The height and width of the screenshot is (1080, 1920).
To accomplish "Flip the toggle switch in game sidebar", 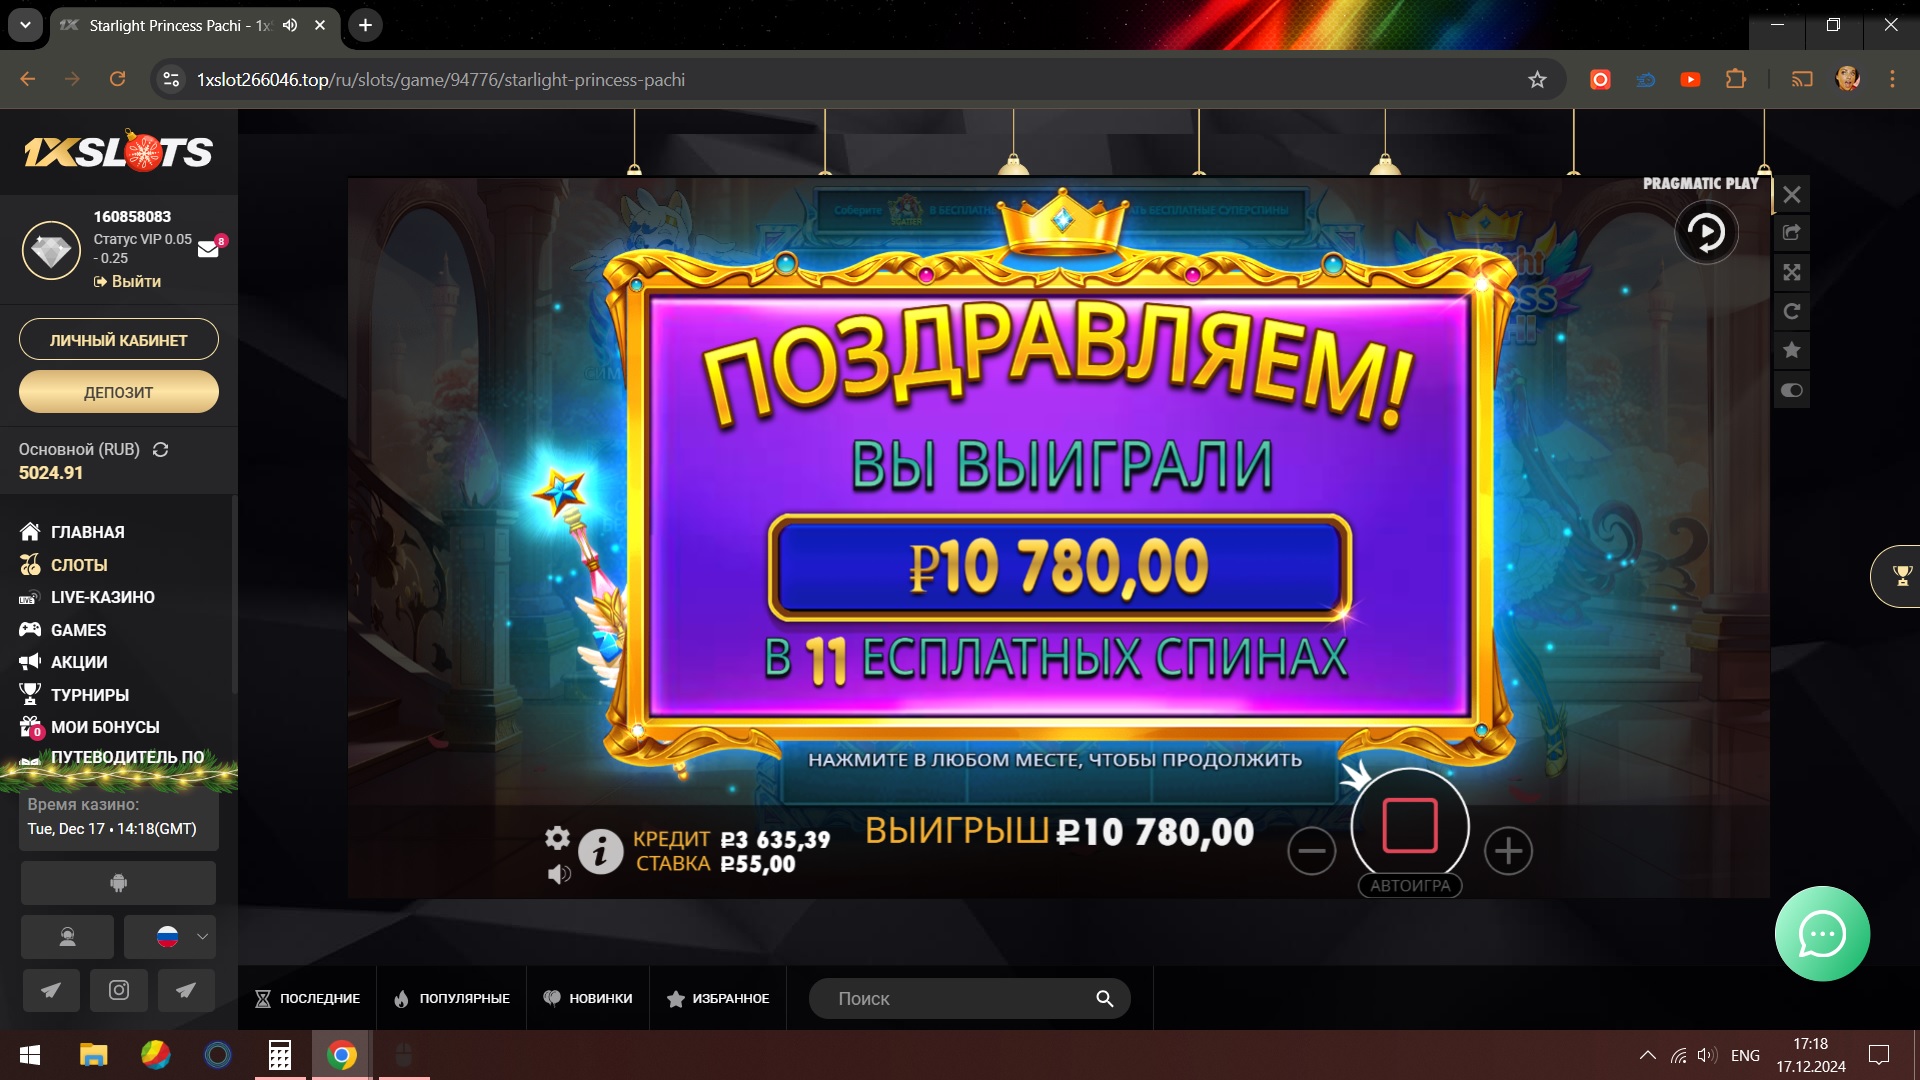I will tap(1792, 390).
